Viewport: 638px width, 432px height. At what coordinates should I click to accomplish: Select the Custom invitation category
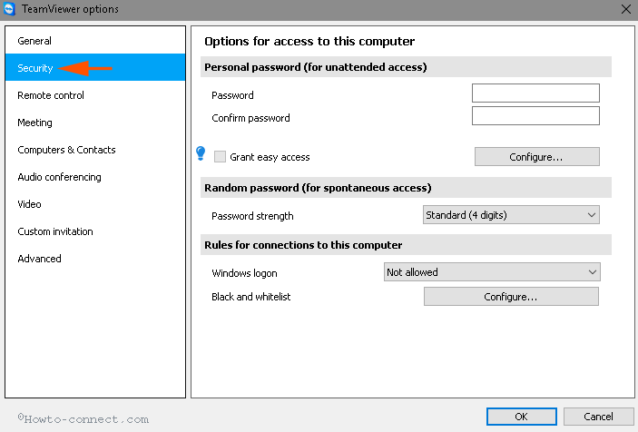(x=95, y=231)
